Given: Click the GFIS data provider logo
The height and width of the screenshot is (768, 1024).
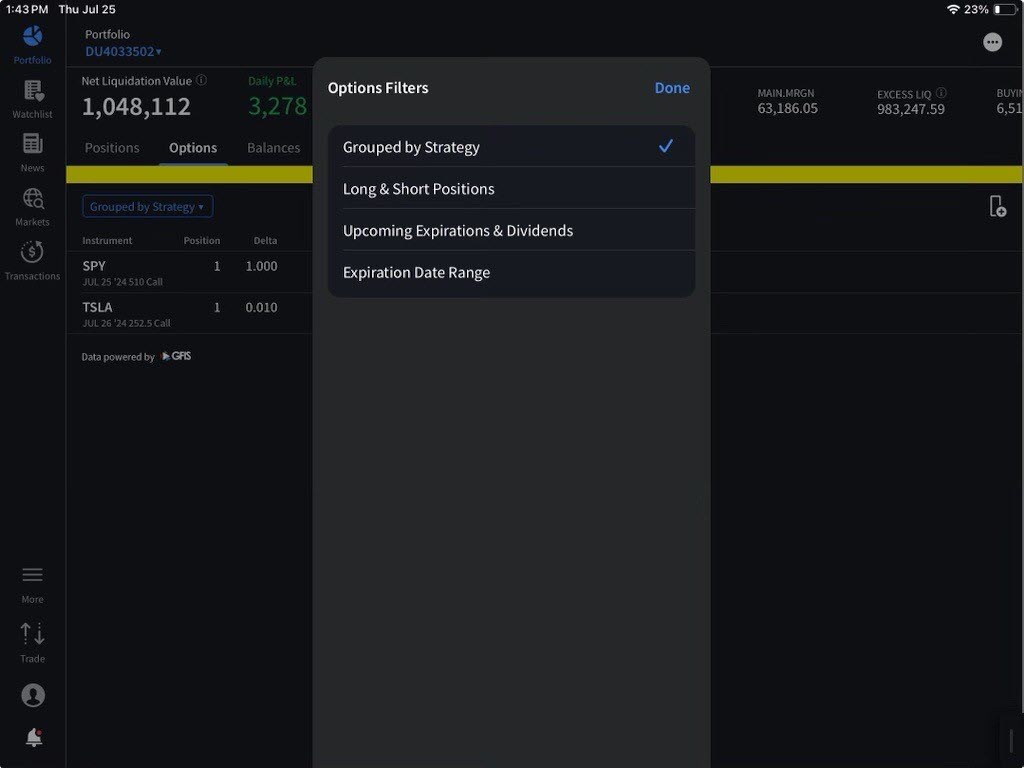Looking at the screenshot, I should pos(176,356).
